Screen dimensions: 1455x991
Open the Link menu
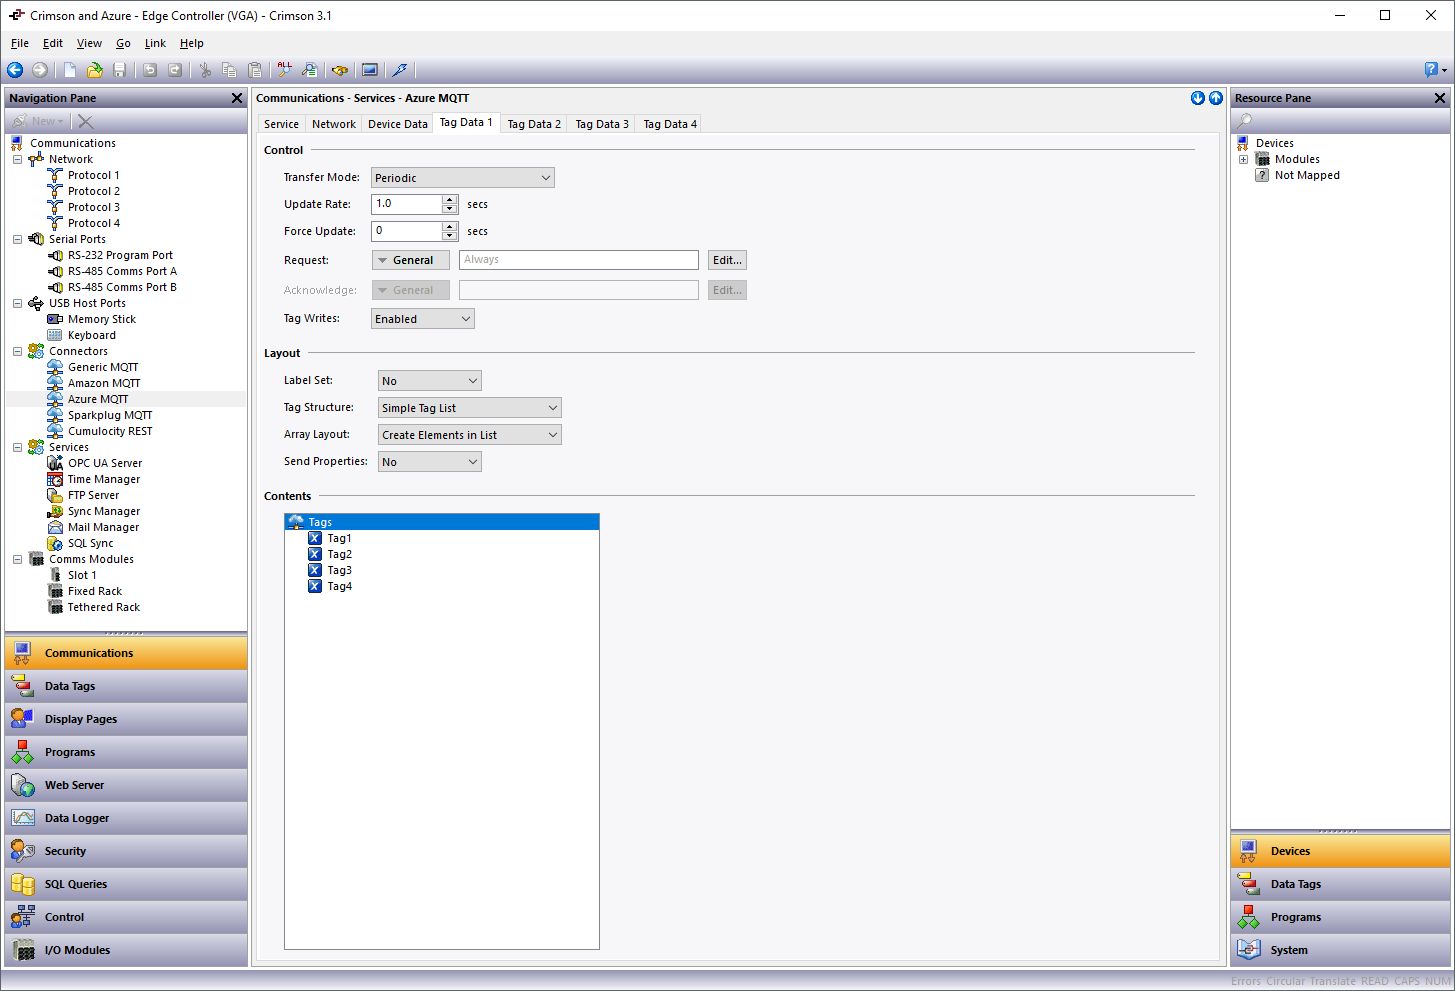click(155, 43)
